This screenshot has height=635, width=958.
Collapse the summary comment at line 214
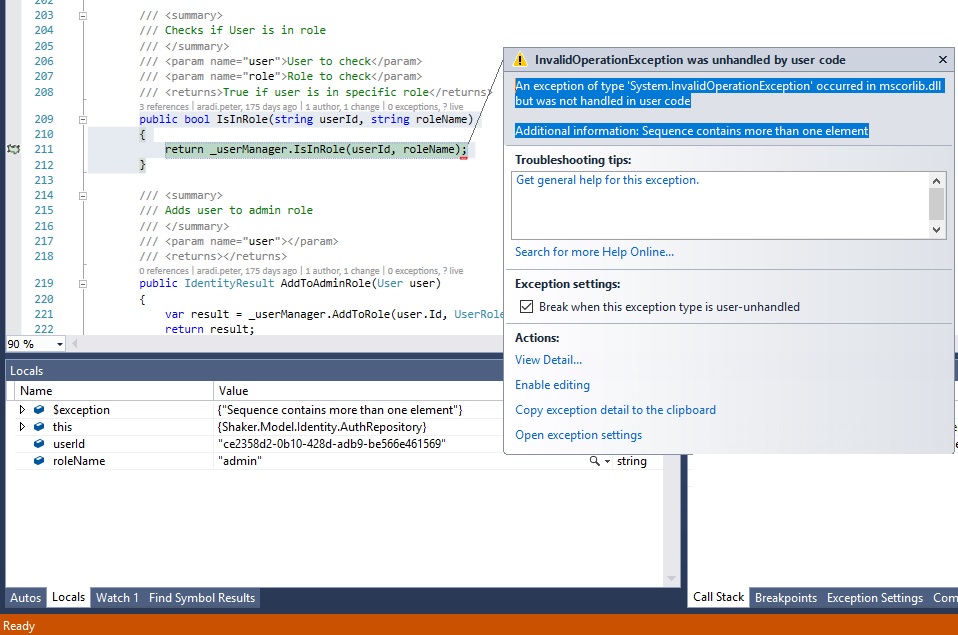[82, 196]
